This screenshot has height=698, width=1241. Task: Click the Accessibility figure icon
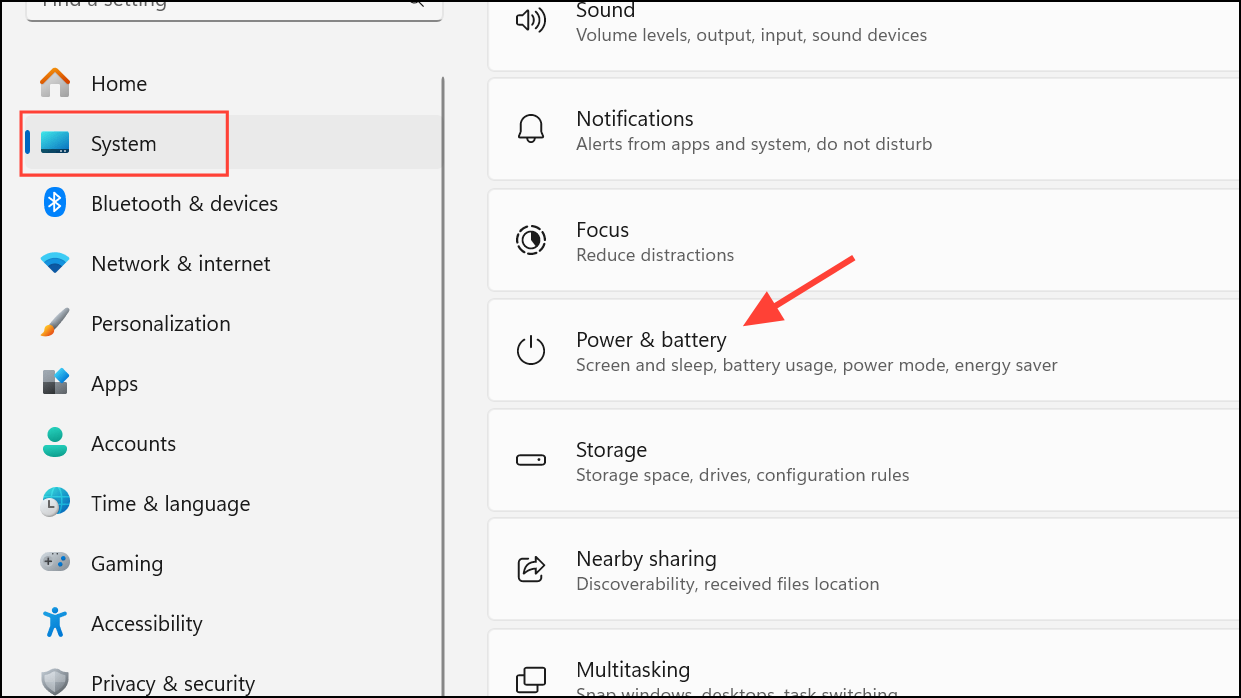[x=55, y=623]
